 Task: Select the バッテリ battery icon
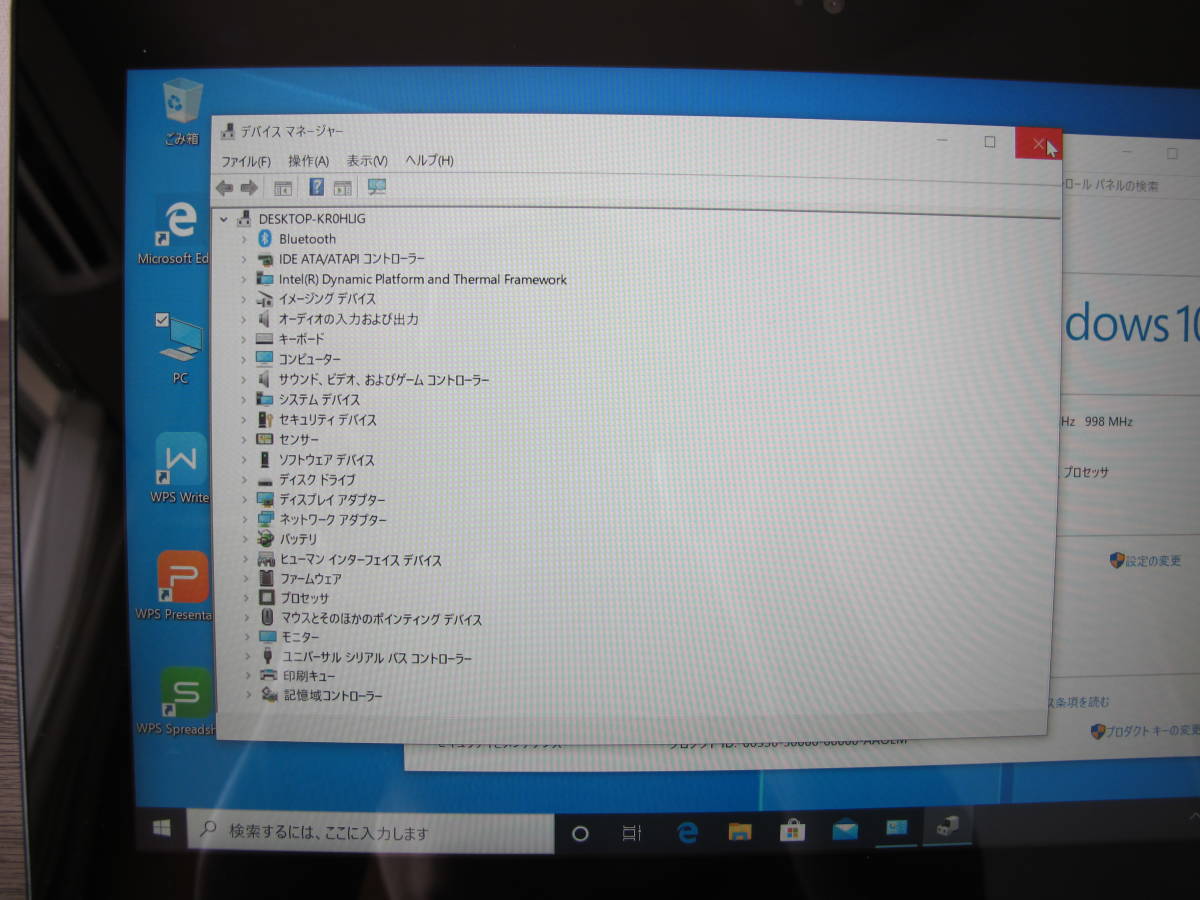pyautogui.click(x=265, y=538)
